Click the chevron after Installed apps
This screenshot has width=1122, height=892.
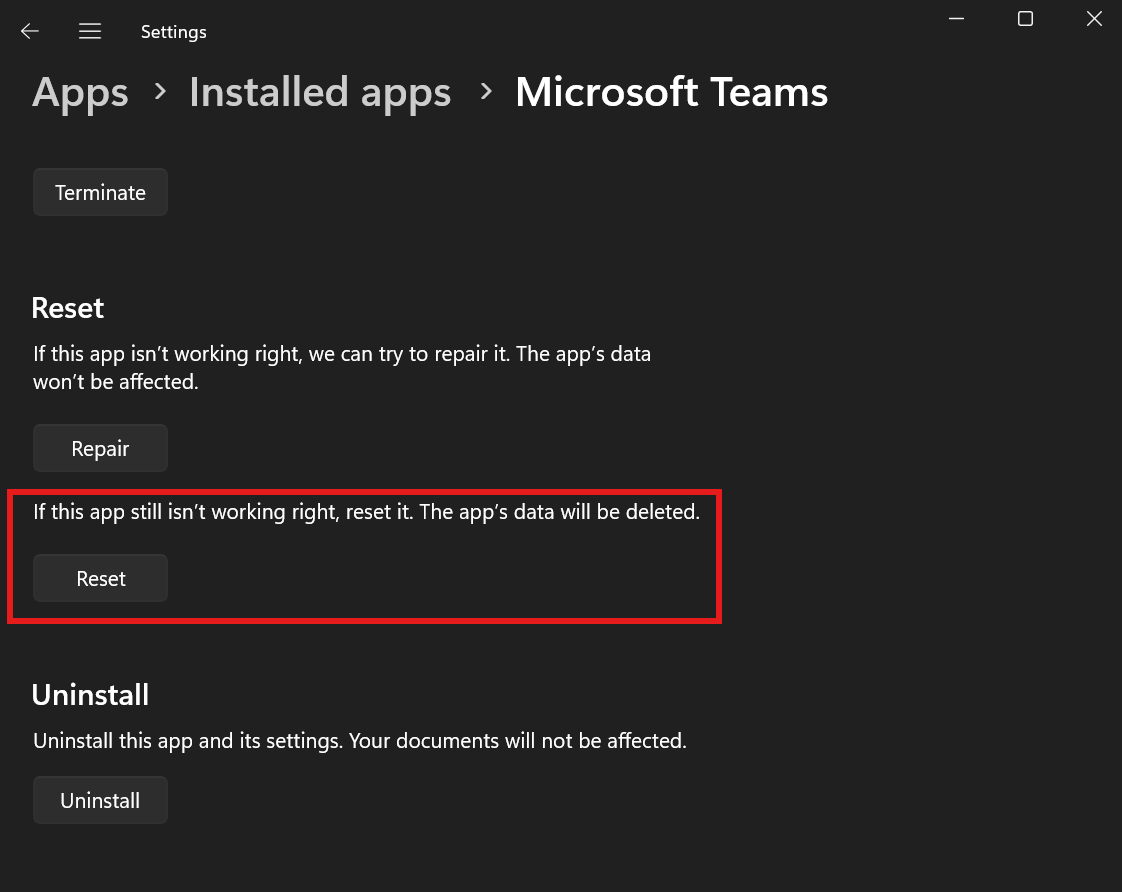tap(486, 92)
